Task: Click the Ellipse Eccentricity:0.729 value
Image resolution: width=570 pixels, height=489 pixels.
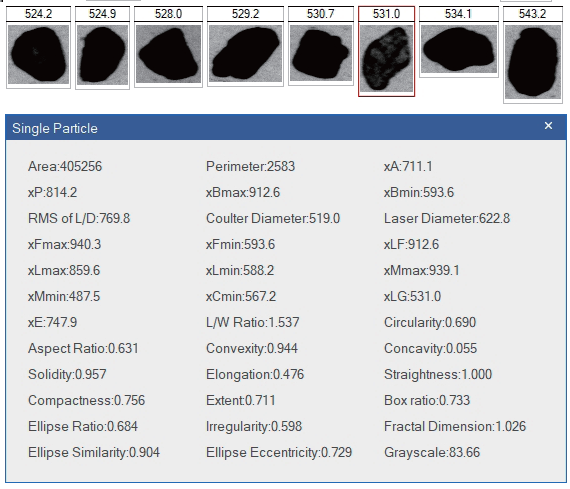Action: (279, 453)
